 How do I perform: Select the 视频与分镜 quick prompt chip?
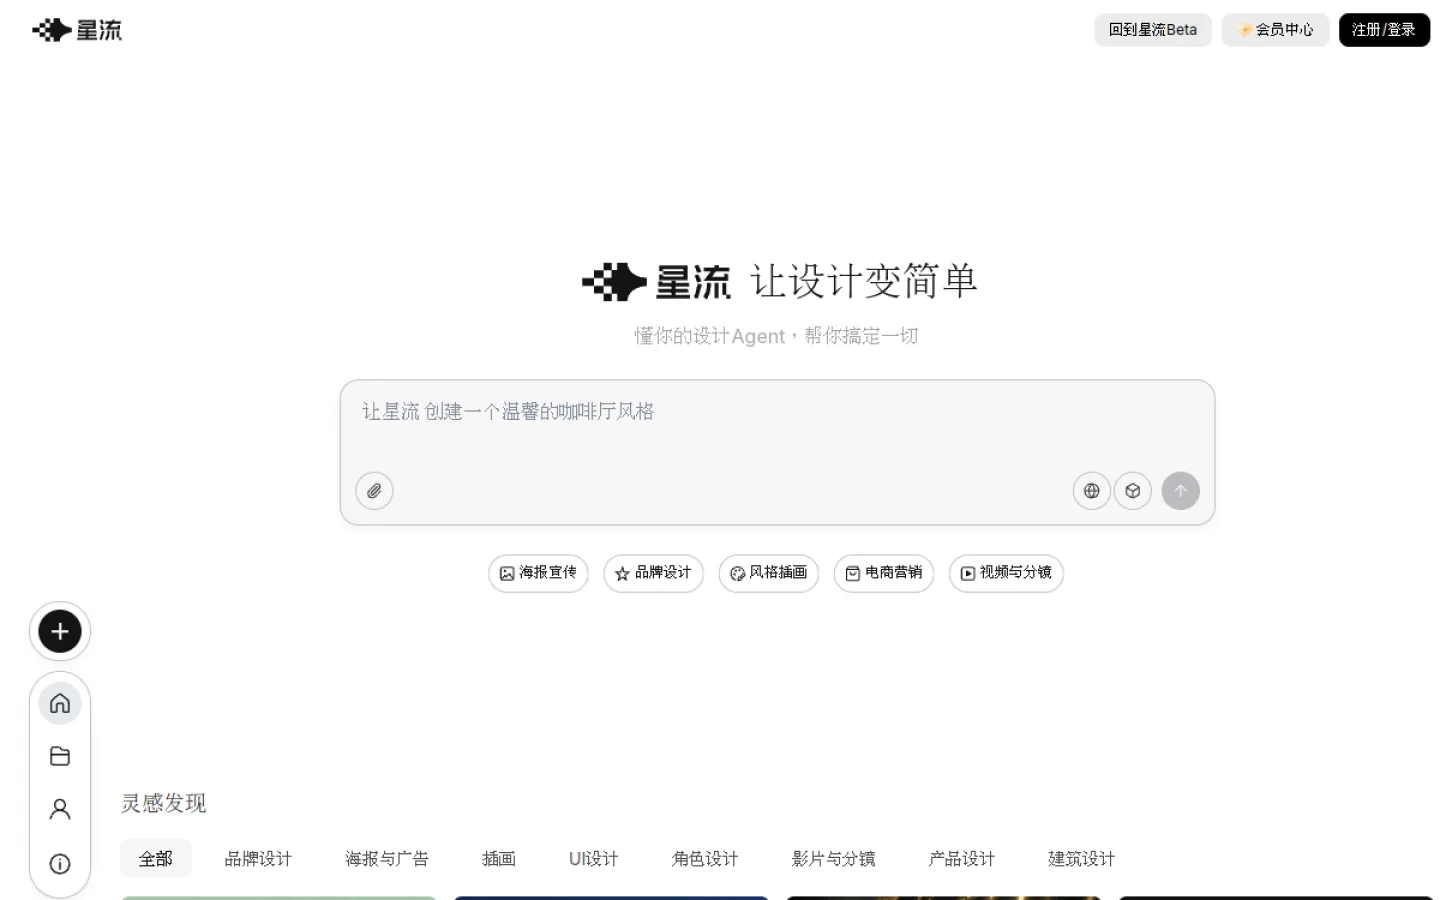[1006, 573]
